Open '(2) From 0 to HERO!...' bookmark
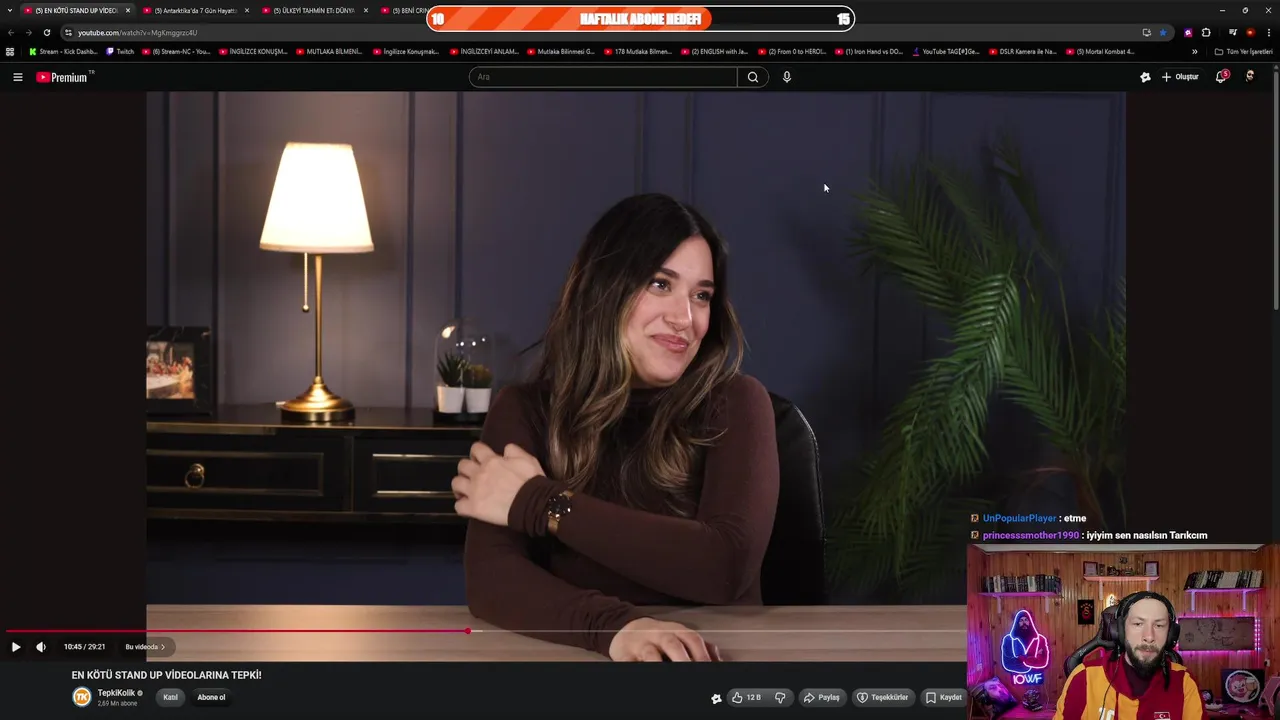Viewport: 1280px width, 720px height. (x=792, y=51)
